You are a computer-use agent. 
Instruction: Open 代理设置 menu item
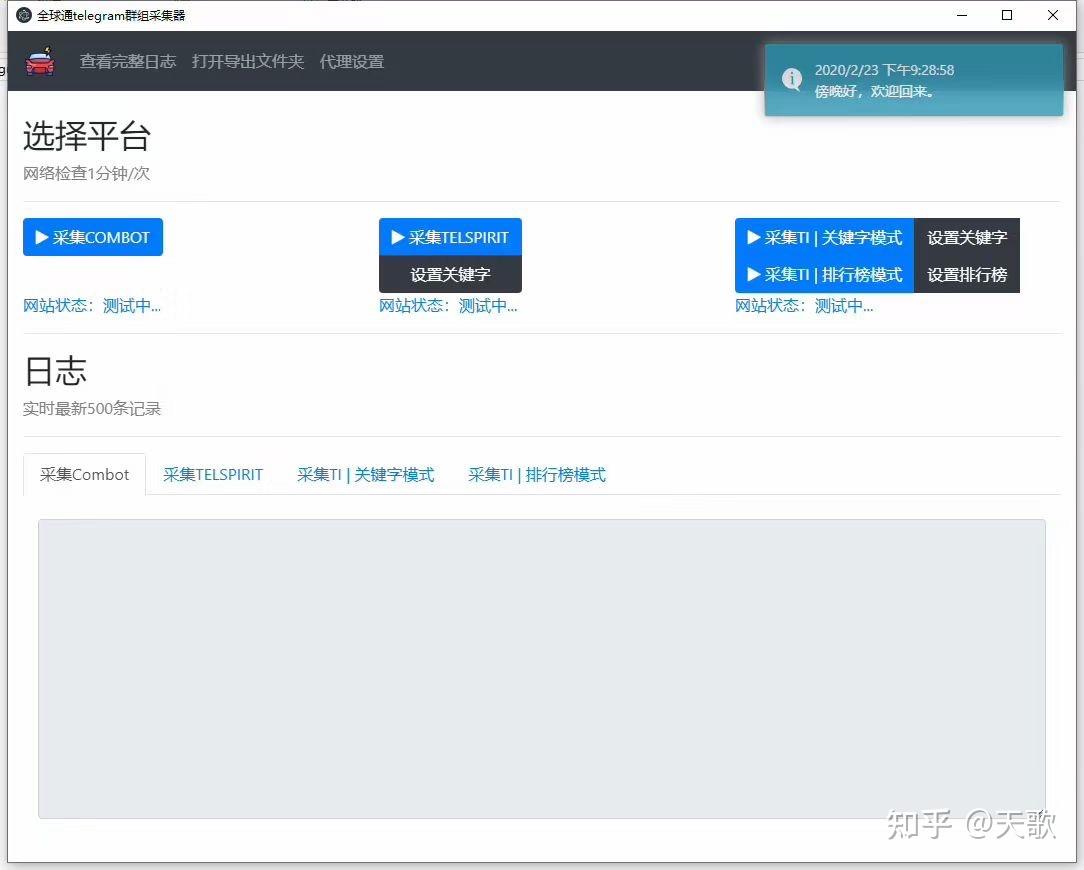(352, 62)
